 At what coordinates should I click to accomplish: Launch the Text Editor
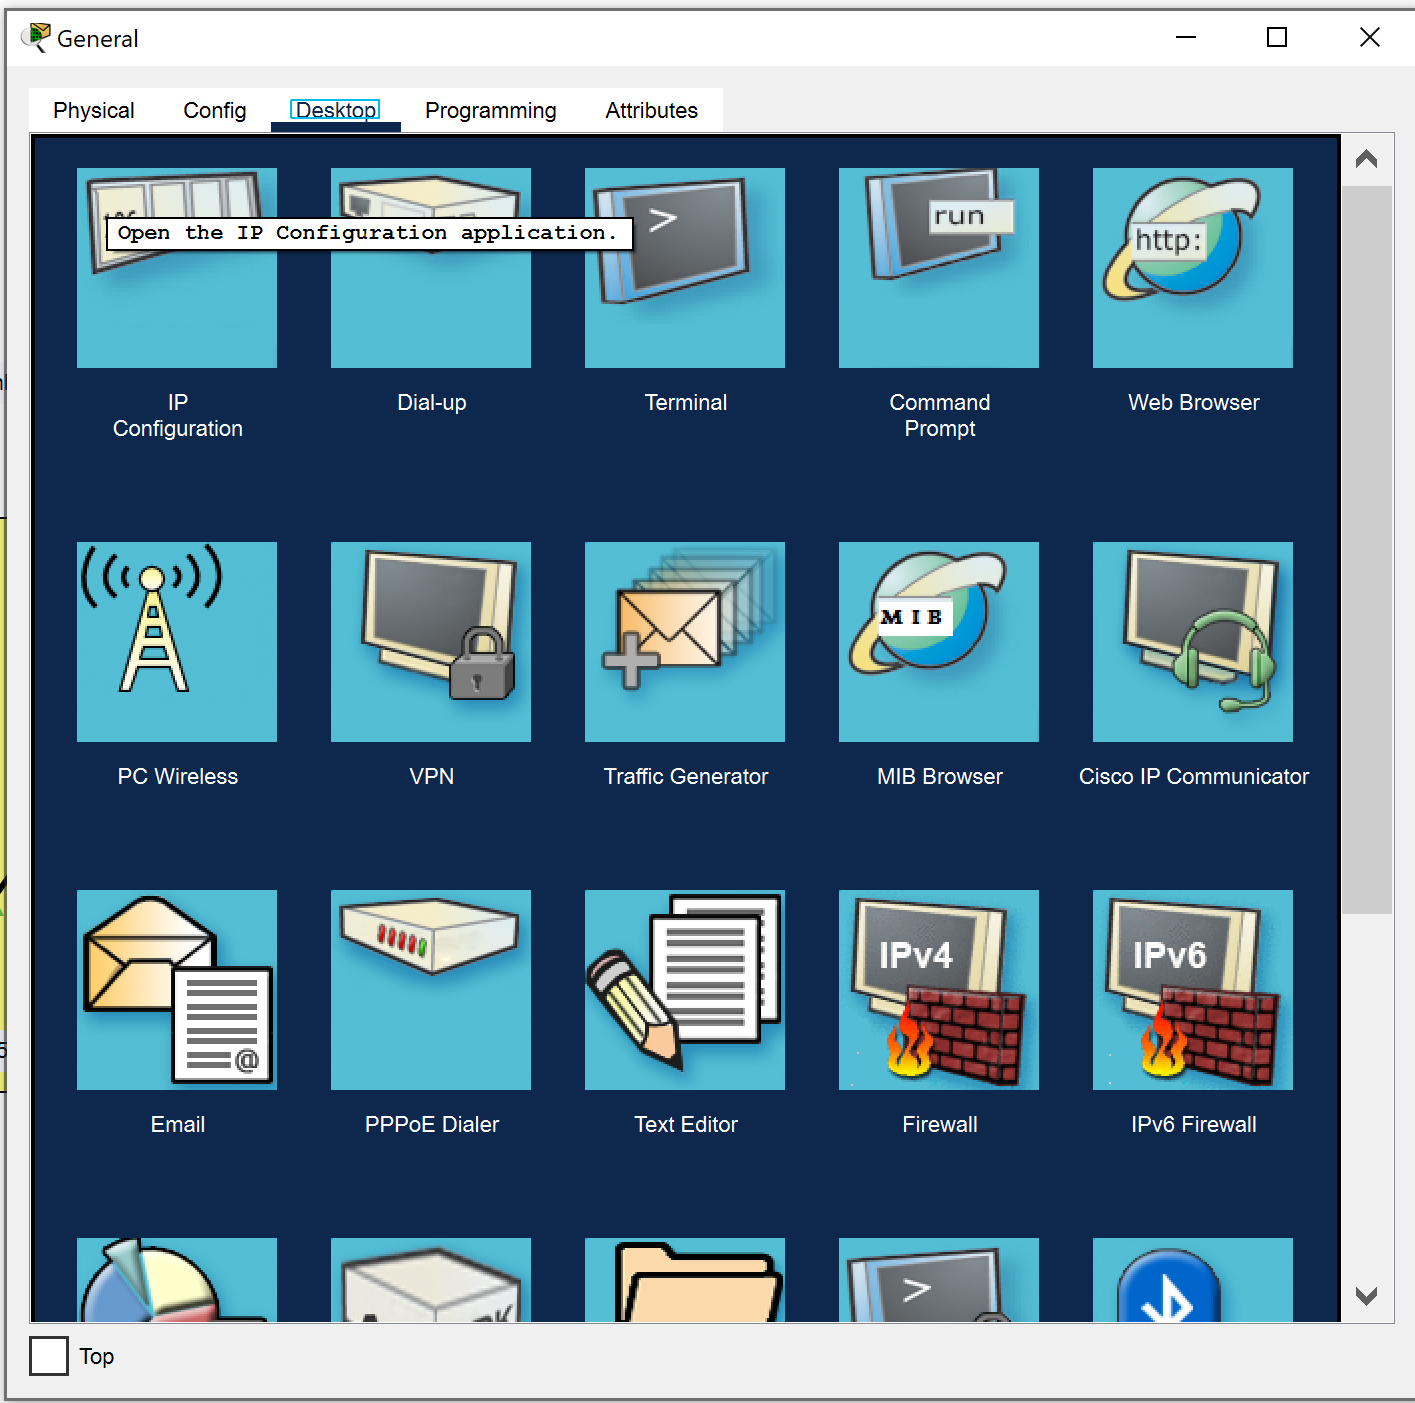tap(685, 990)
